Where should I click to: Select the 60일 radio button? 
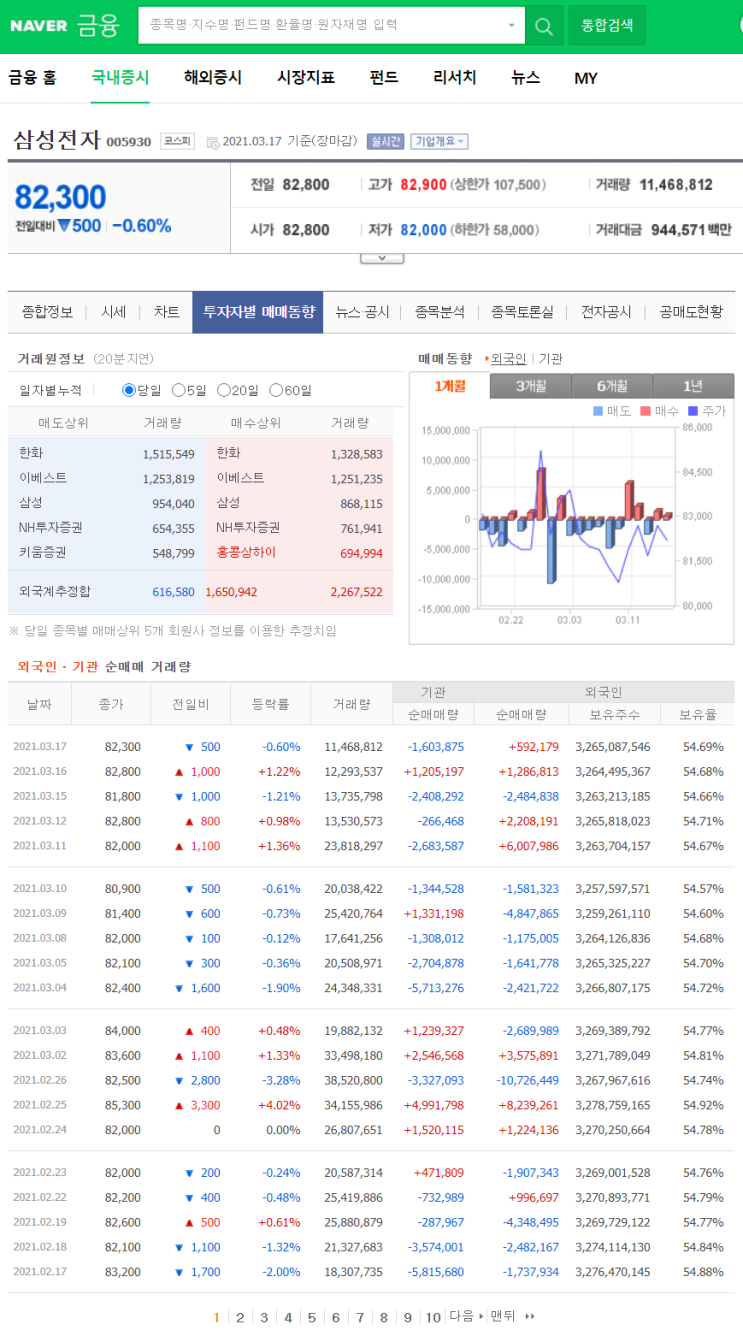277,390
